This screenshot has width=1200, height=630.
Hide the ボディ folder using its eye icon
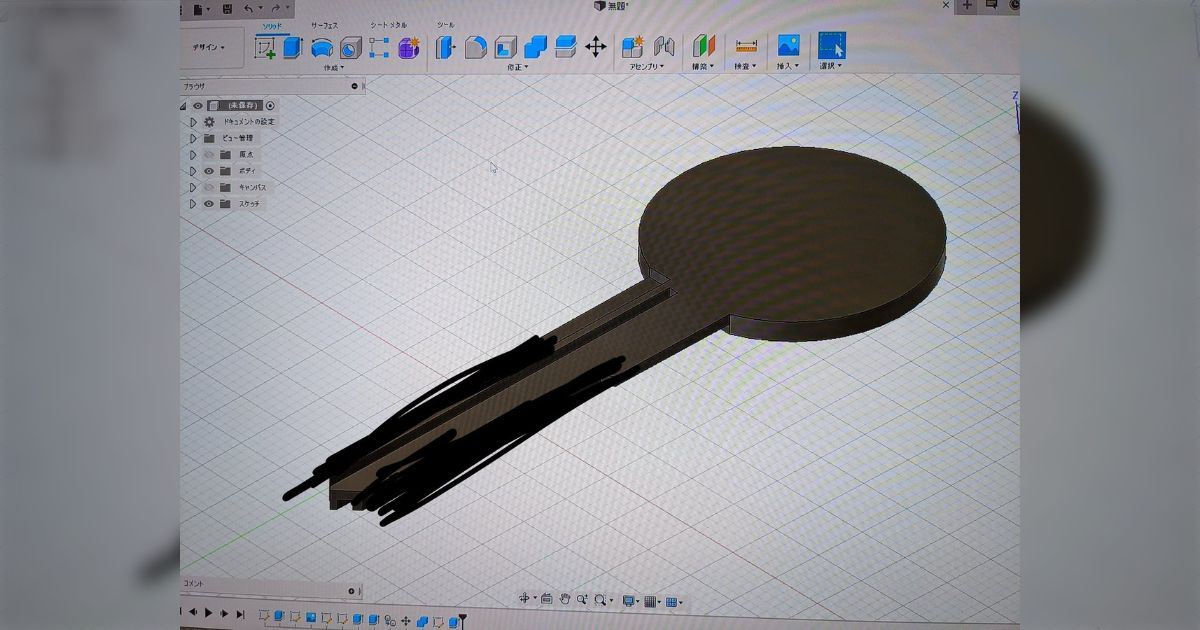click(x=209, y=171)
